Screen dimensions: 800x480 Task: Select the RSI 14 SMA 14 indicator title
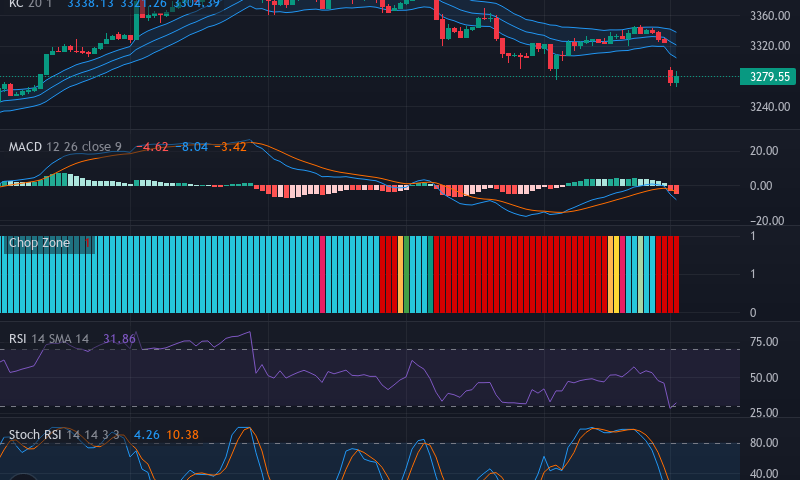pos(49,339)
